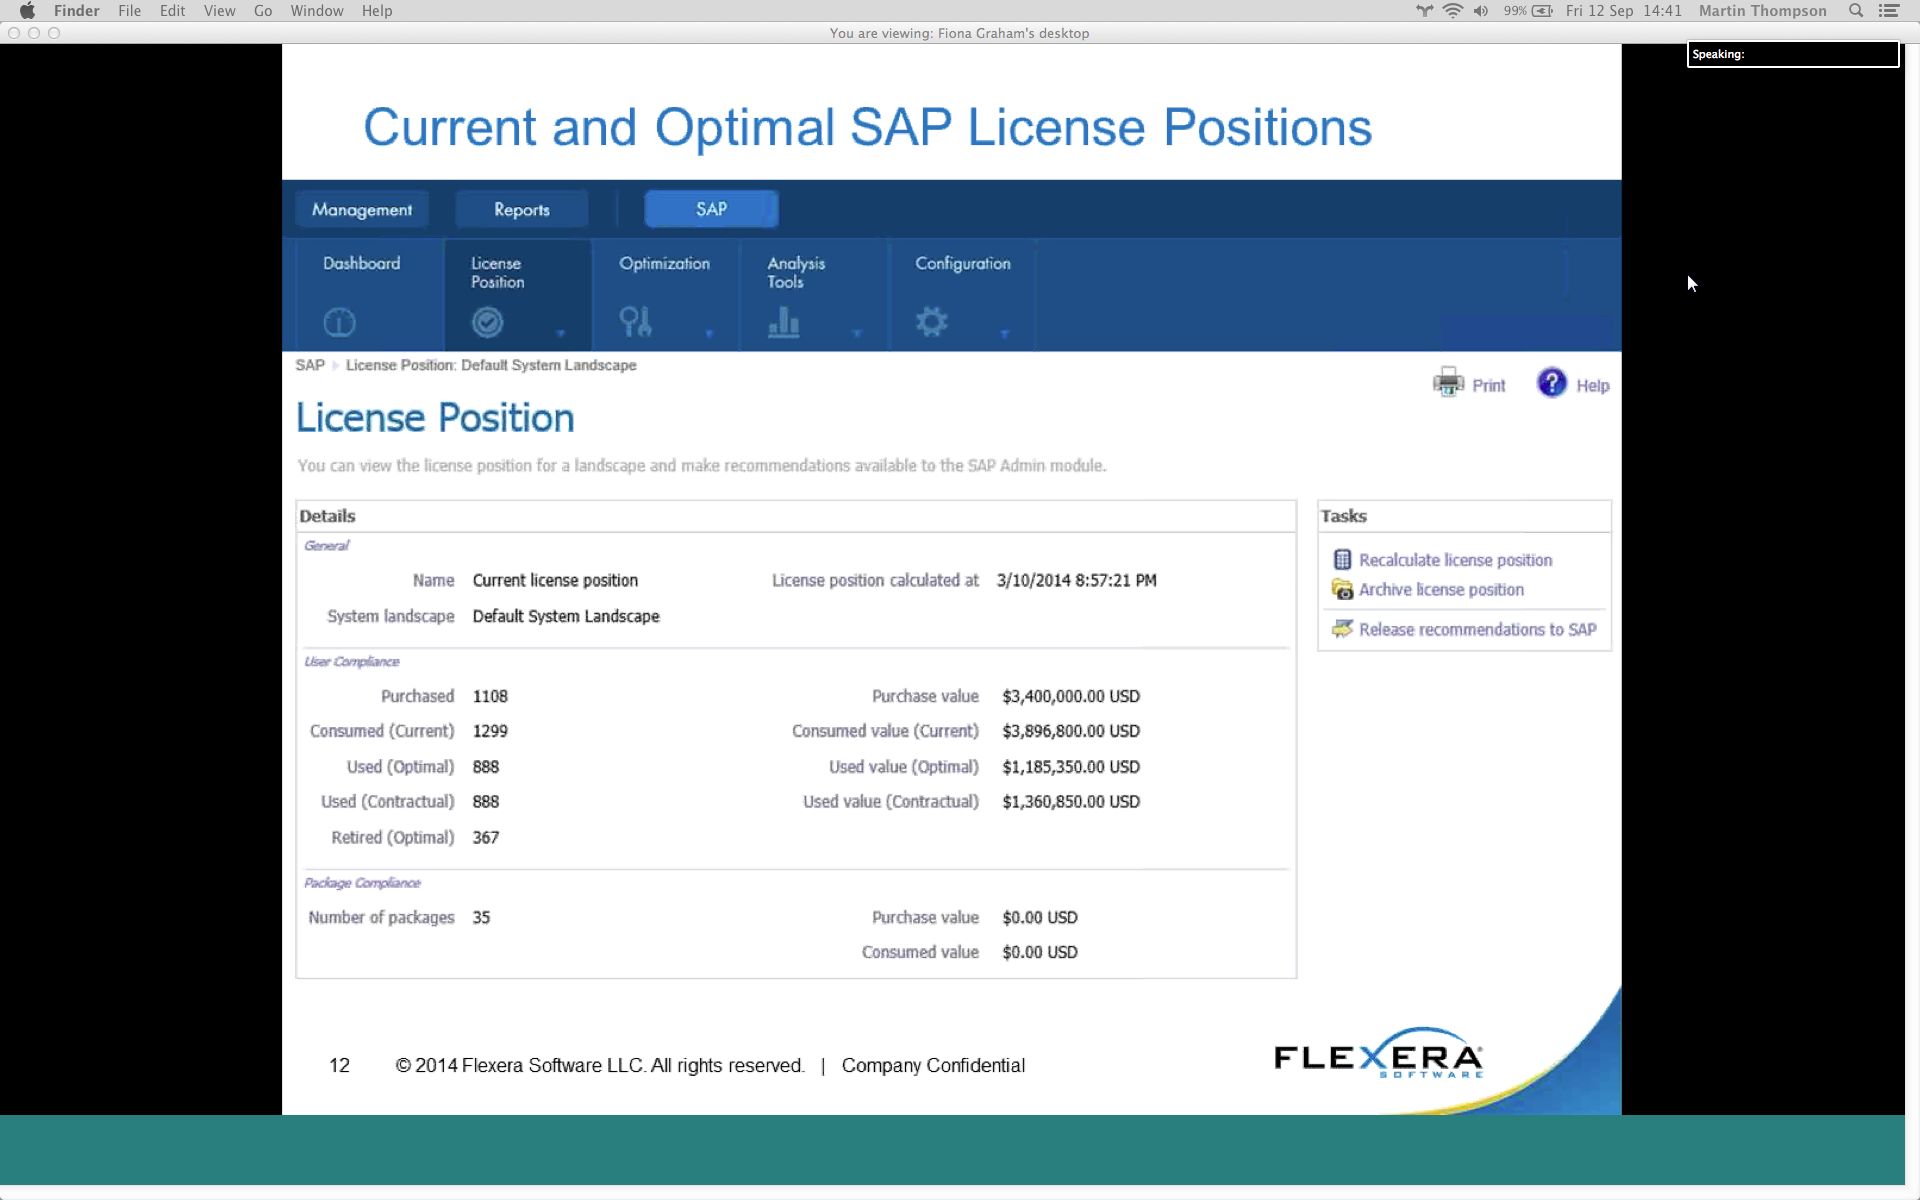1920x1200 pixels.
Task: Click the Dashboard gauge icon
Action: [x=340, y=322]
